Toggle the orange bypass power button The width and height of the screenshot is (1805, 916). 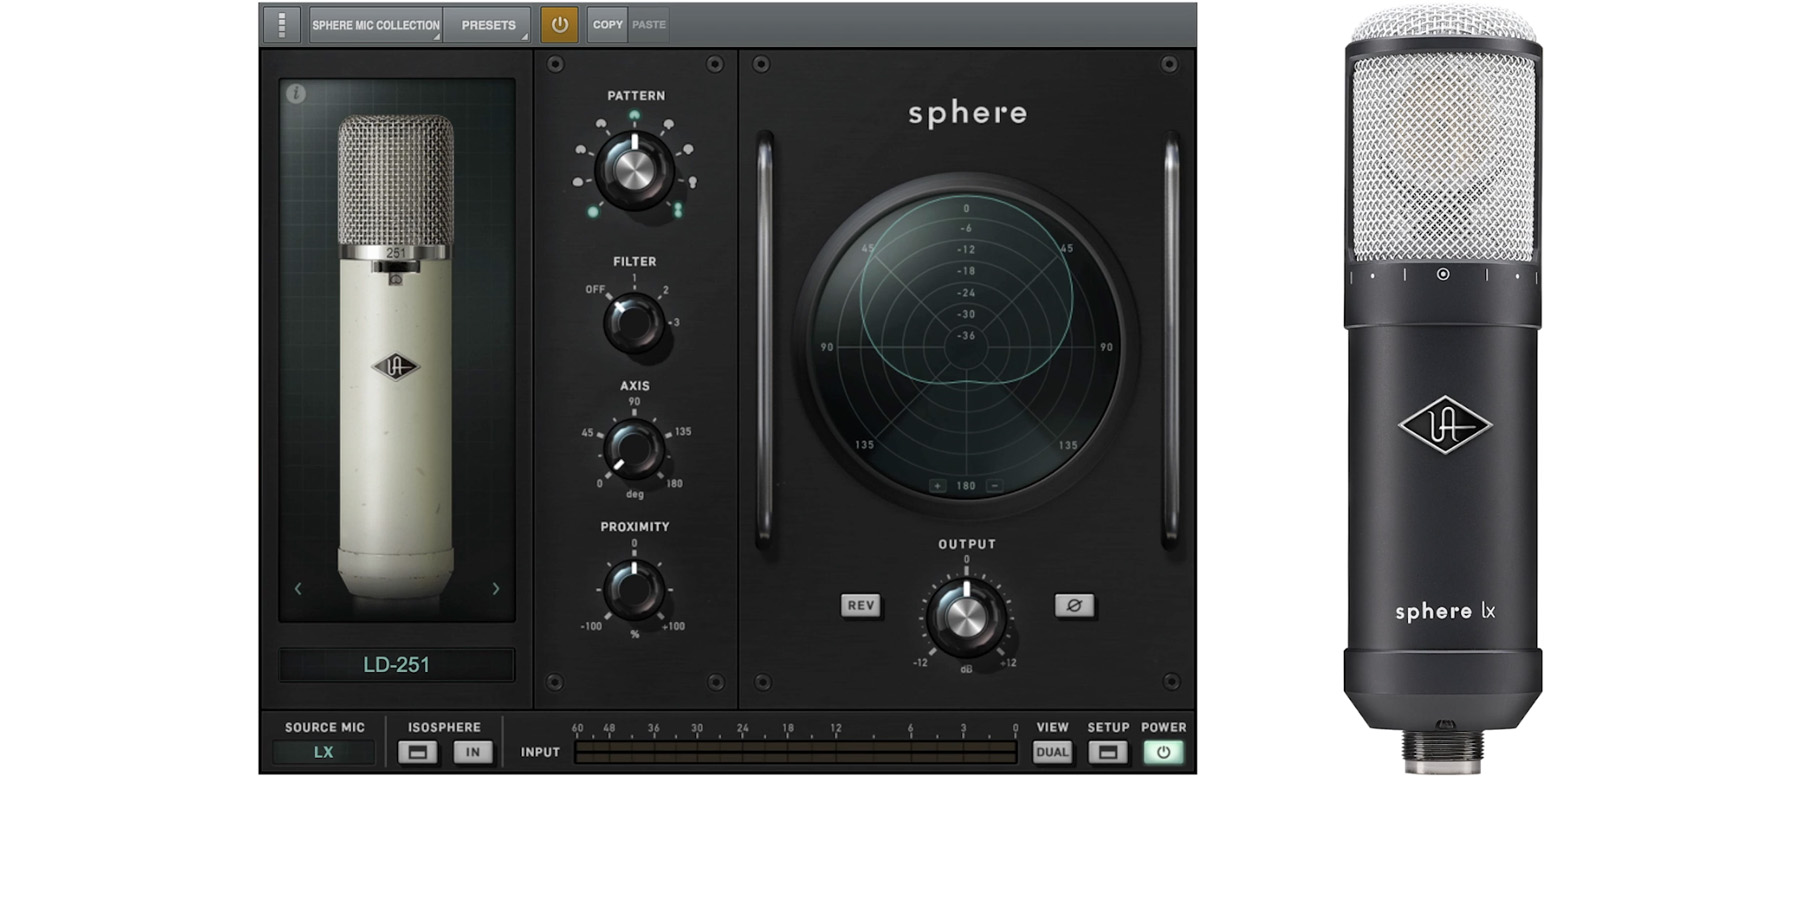point(560,25)
